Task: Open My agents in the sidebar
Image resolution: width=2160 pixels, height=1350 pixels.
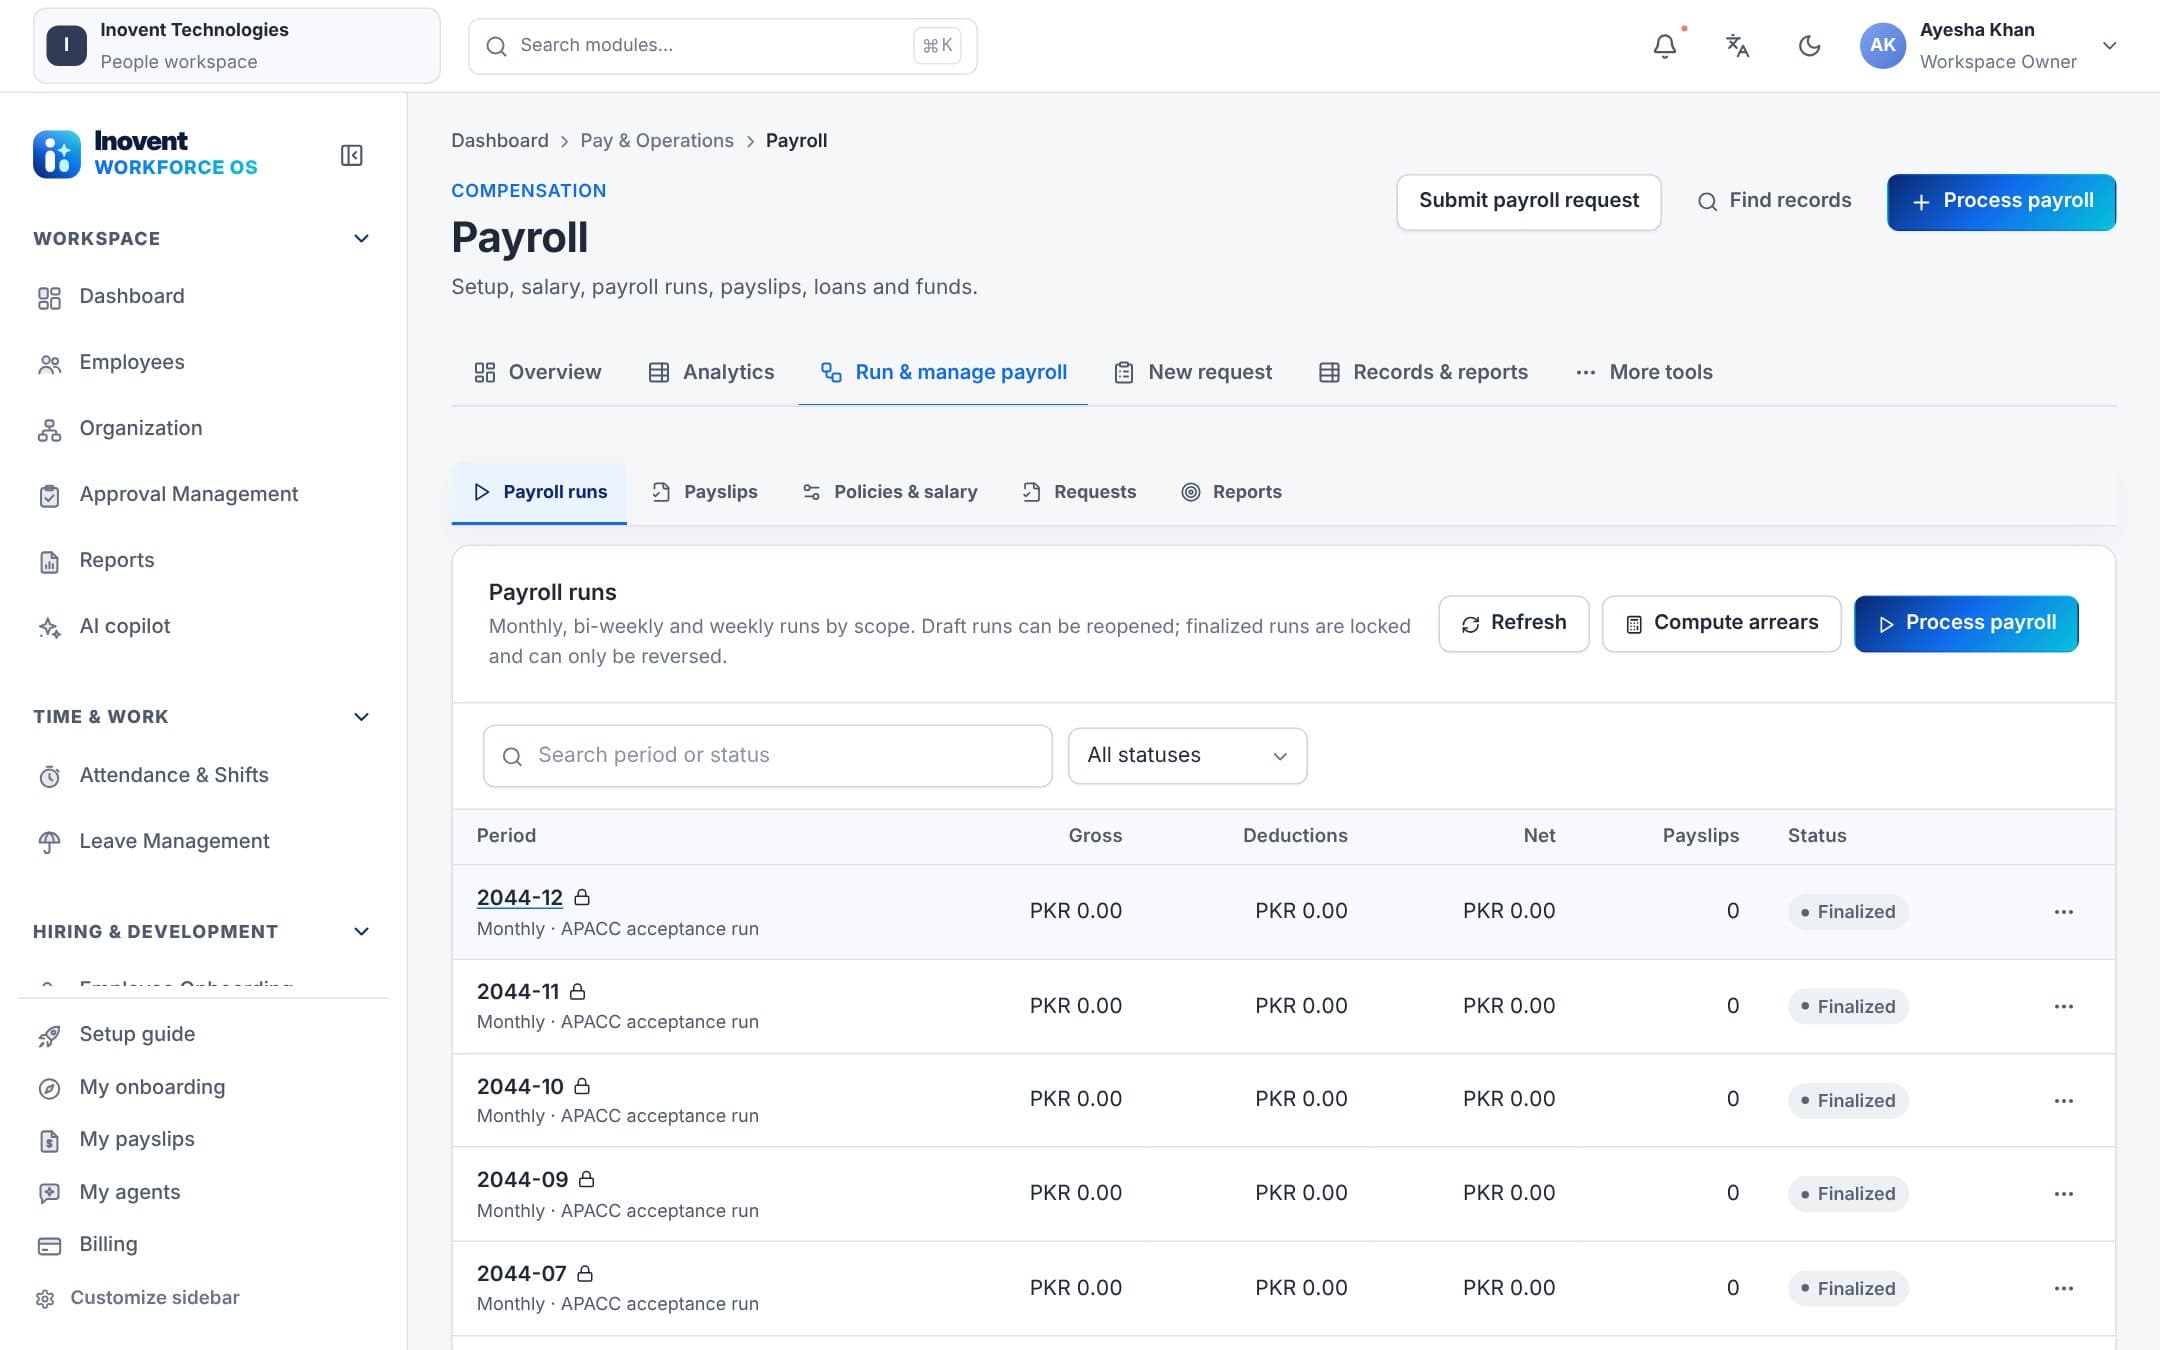Action: [203, 1193]
